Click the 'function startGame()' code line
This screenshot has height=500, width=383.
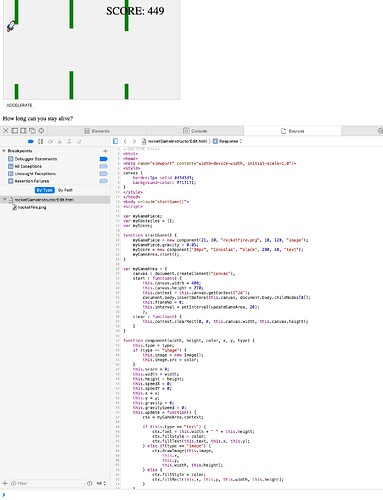point(150,235)
